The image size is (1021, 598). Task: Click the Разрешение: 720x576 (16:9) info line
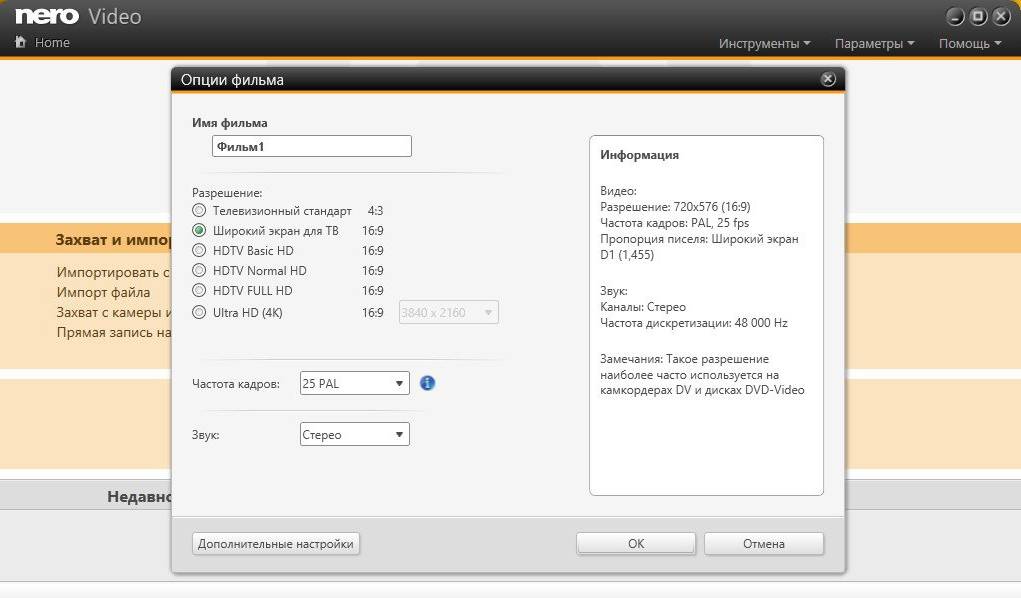click(675, 206)
